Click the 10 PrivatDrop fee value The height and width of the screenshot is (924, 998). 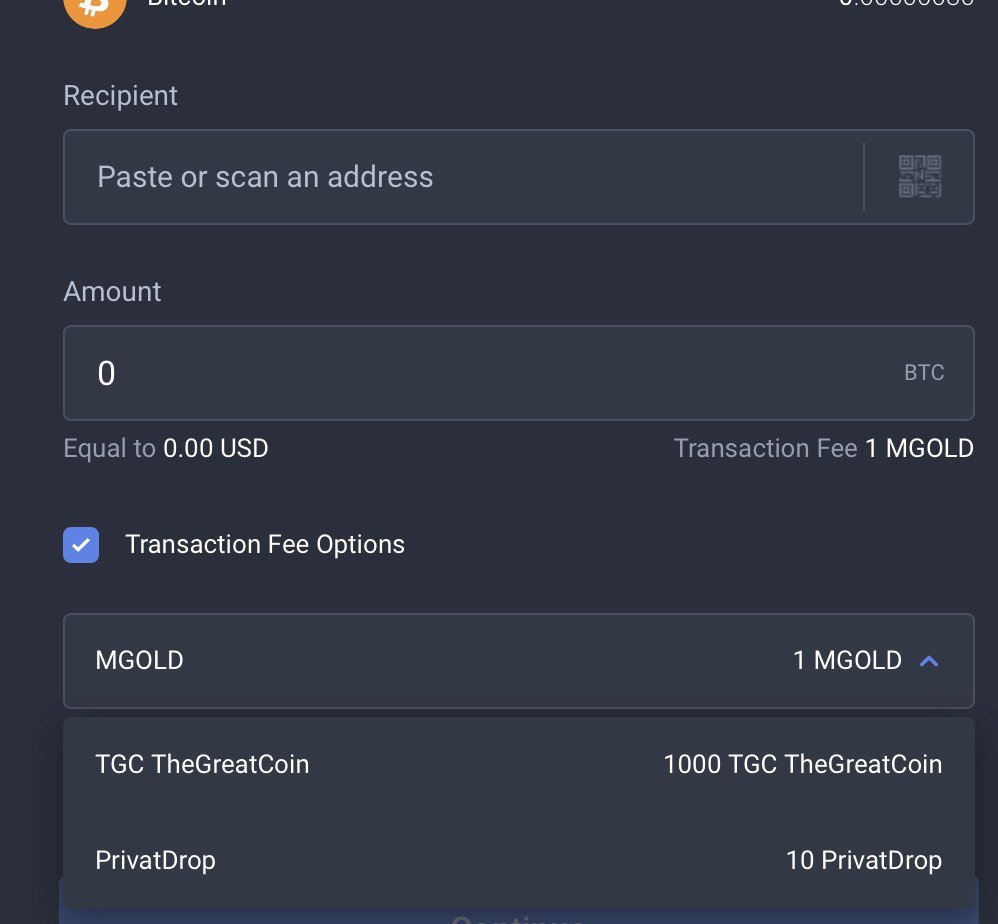[x=864, y=860]
